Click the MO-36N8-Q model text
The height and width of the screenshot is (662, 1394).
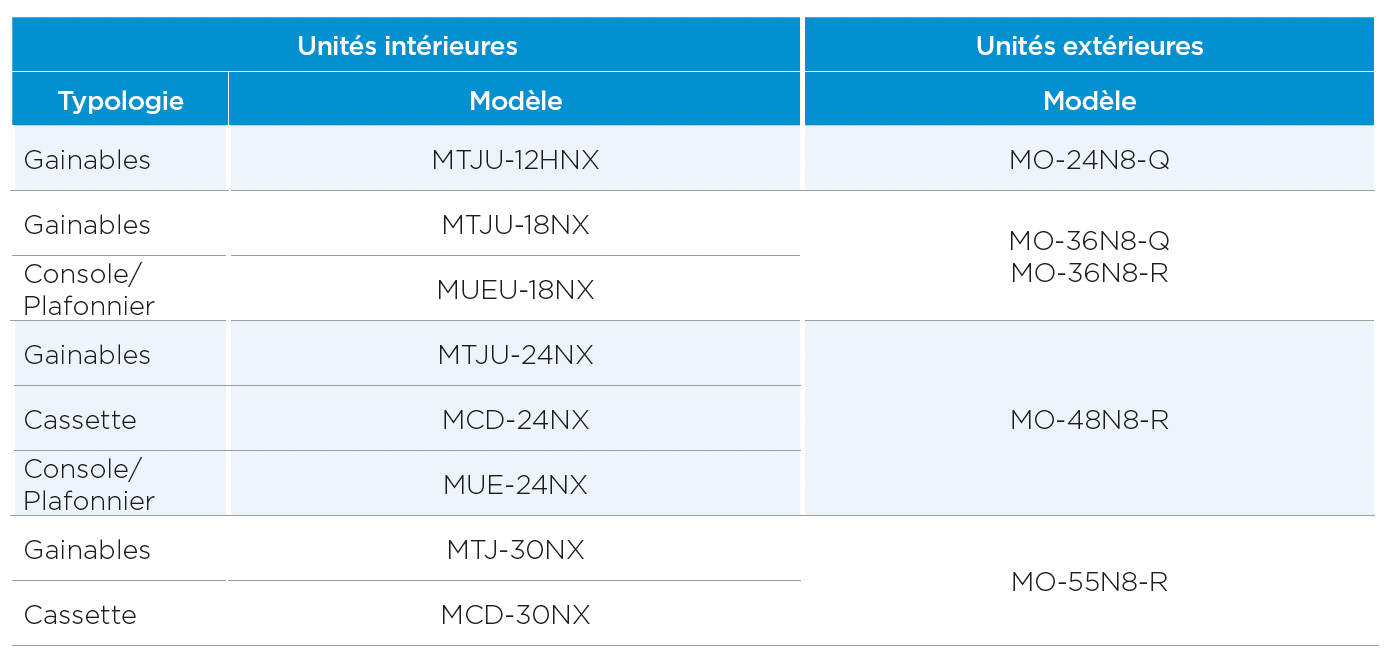click(x=1089, y=241)
